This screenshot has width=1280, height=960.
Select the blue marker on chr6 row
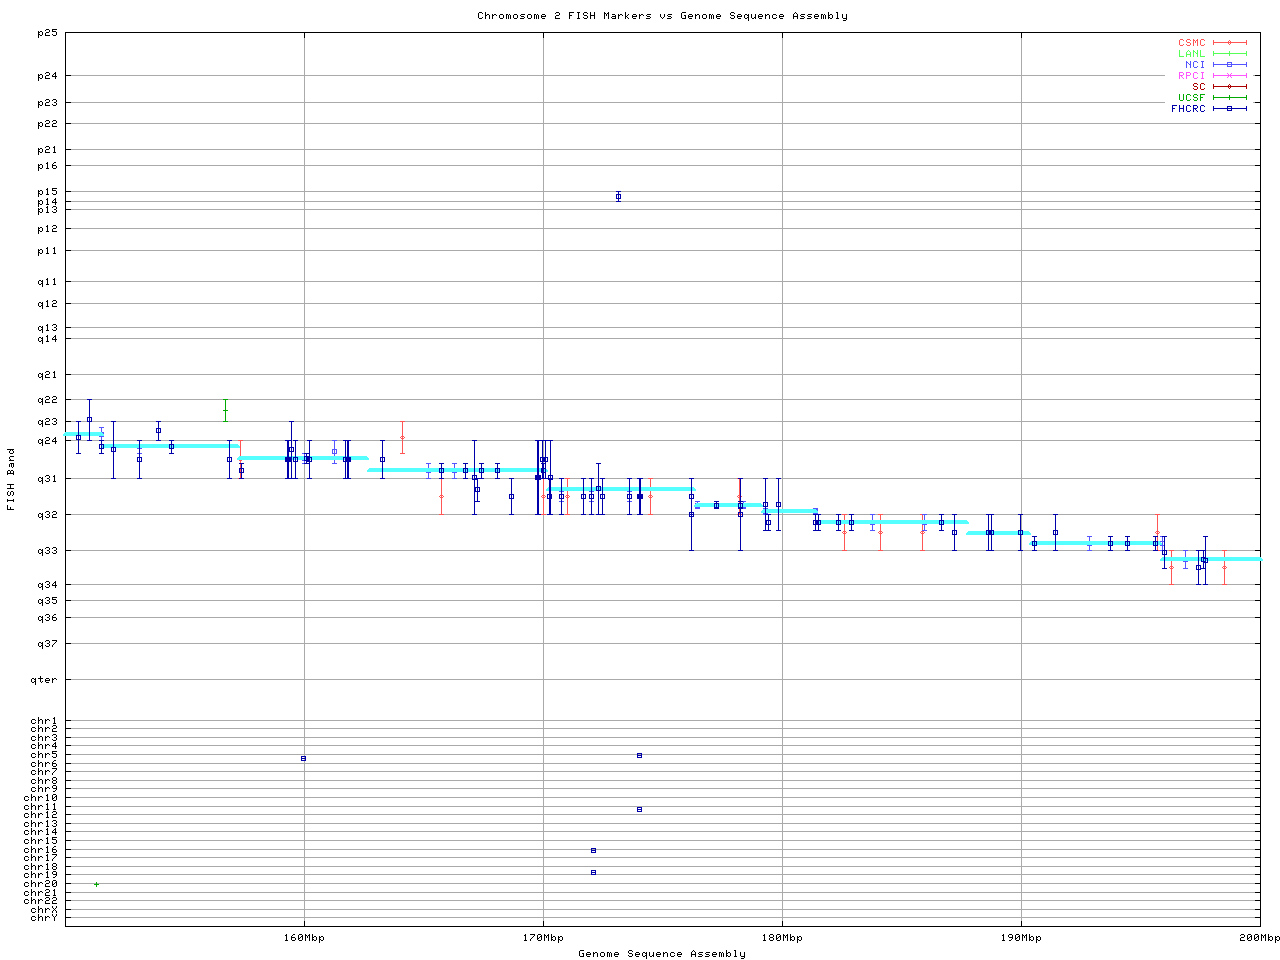[x=303, y=759]
